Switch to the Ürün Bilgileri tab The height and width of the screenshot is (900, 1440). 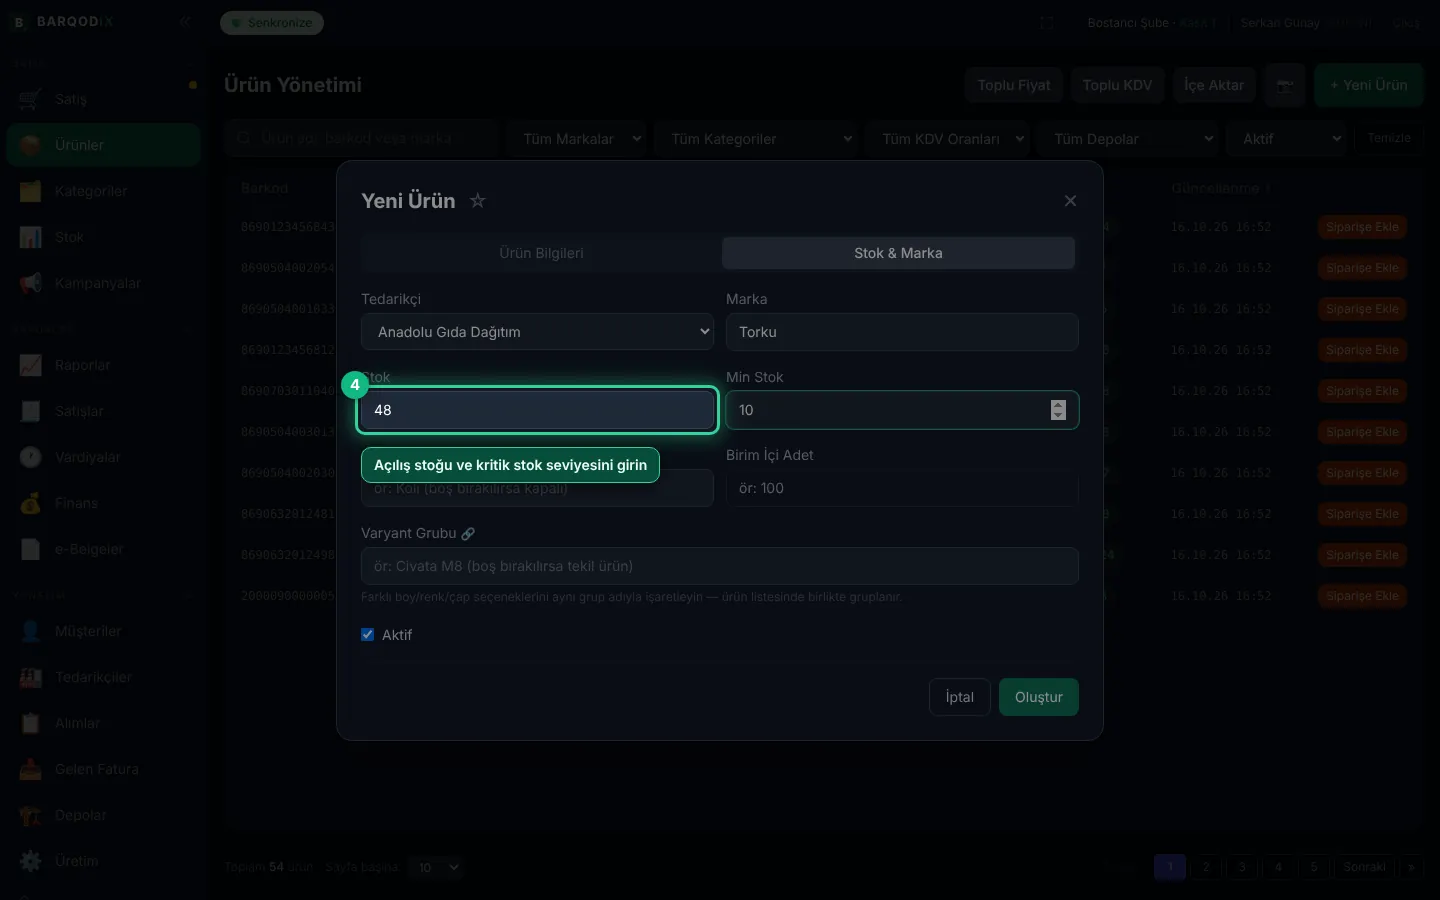coord(541,253)
